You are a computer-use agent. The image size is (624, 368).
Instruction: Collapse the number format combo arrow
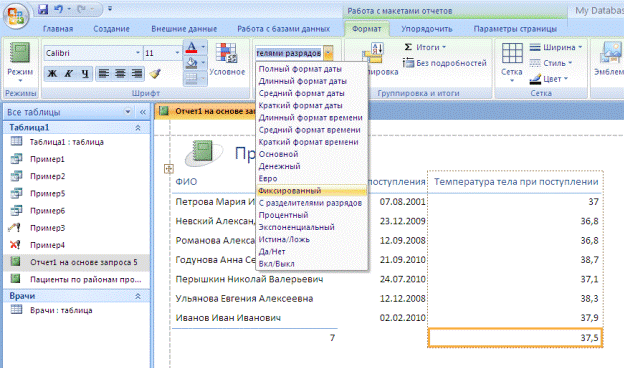tap(328, 53)
